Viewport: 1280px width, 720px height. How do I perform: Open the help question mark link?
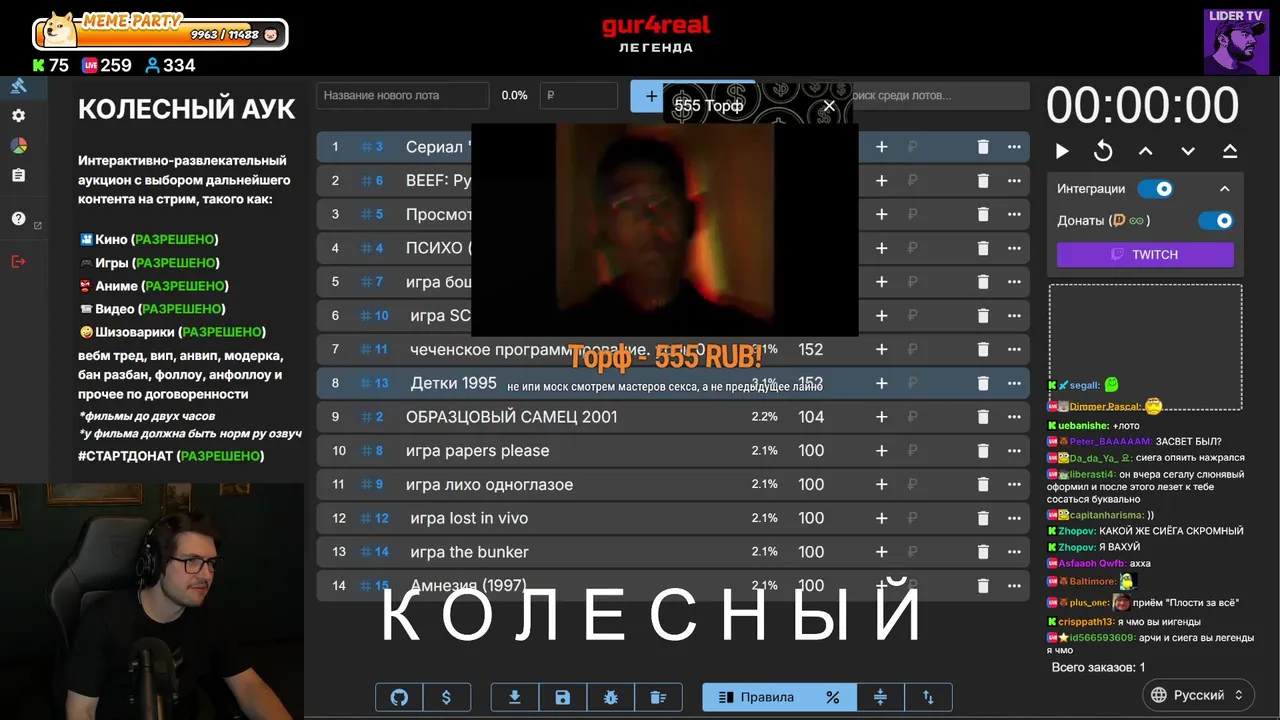tap(18, 219)
